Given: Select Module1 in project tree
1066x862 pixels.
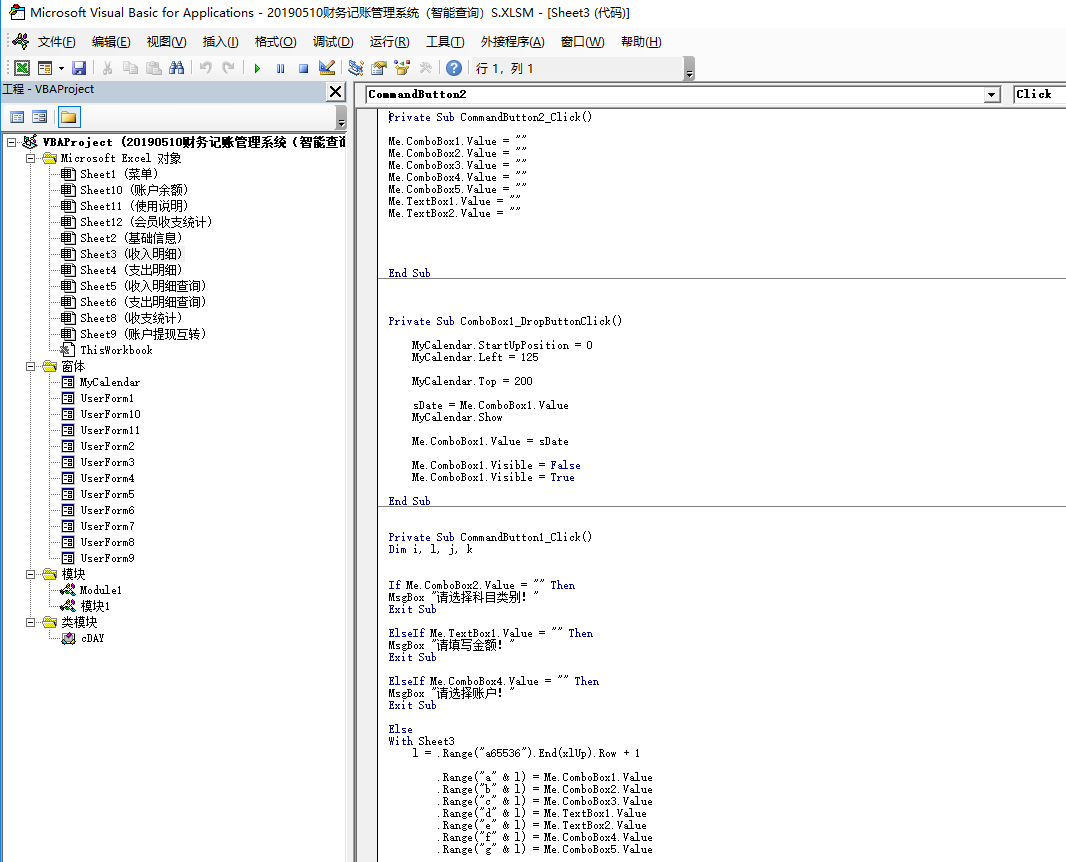Looking at the screenshot, I should tap(101, 590).
